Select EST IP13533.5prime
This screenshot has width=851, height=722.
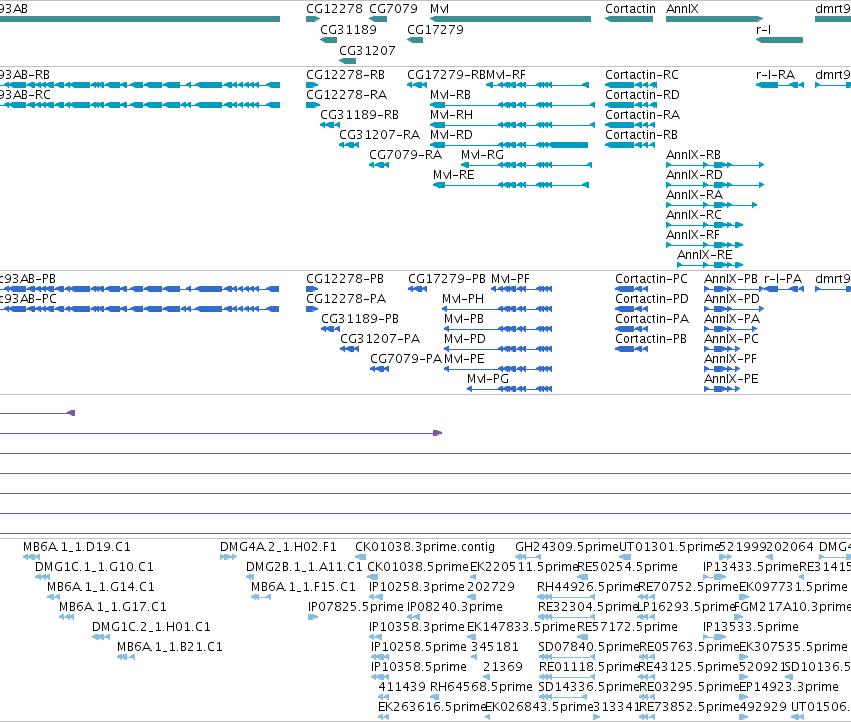[x=751, y=627]
